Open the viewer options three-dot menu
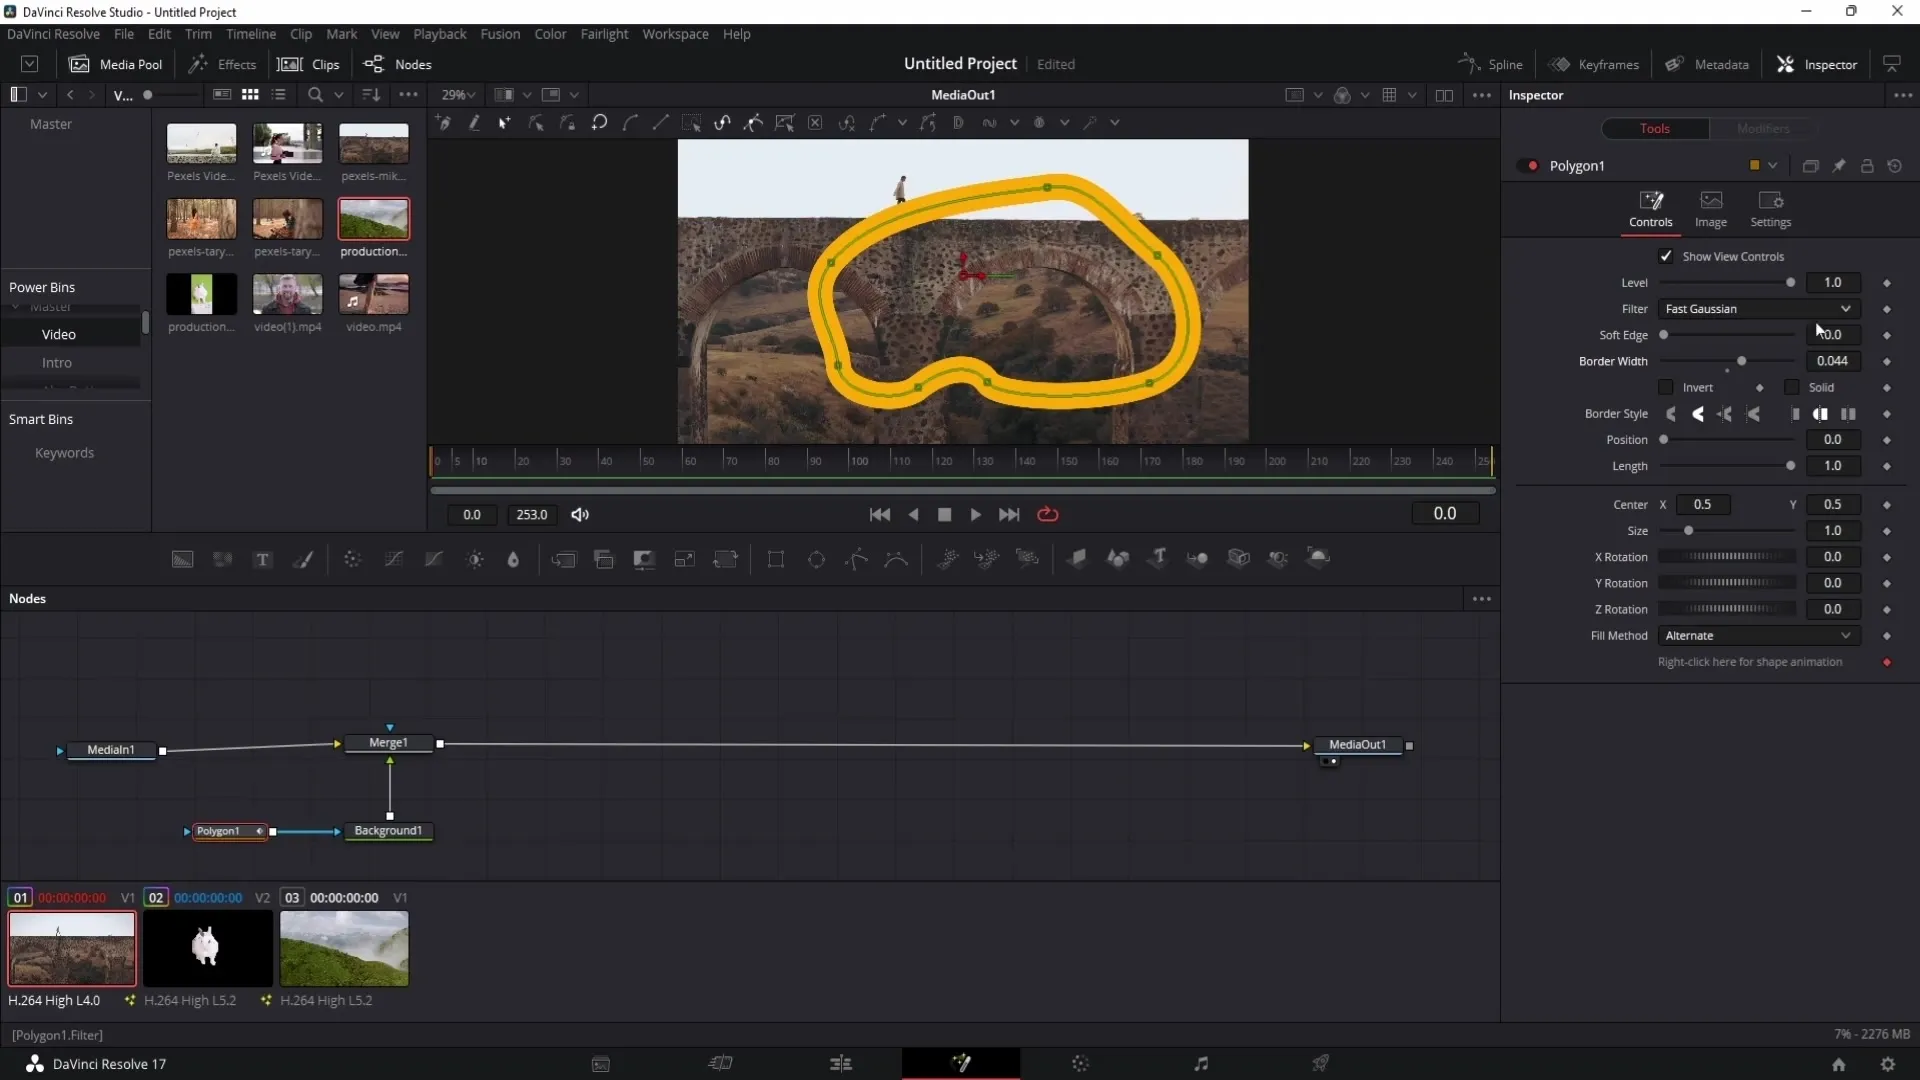 click(x=1482, y=96)
